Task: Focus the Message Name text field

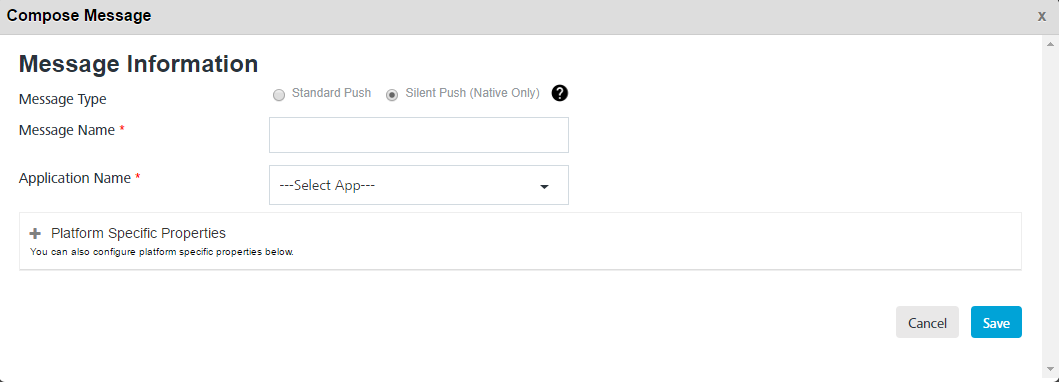Action: click(419, 135)
